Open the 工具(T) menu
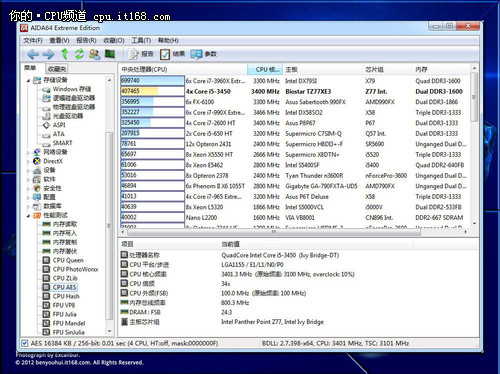500x374 pixels. pos(141,40)
